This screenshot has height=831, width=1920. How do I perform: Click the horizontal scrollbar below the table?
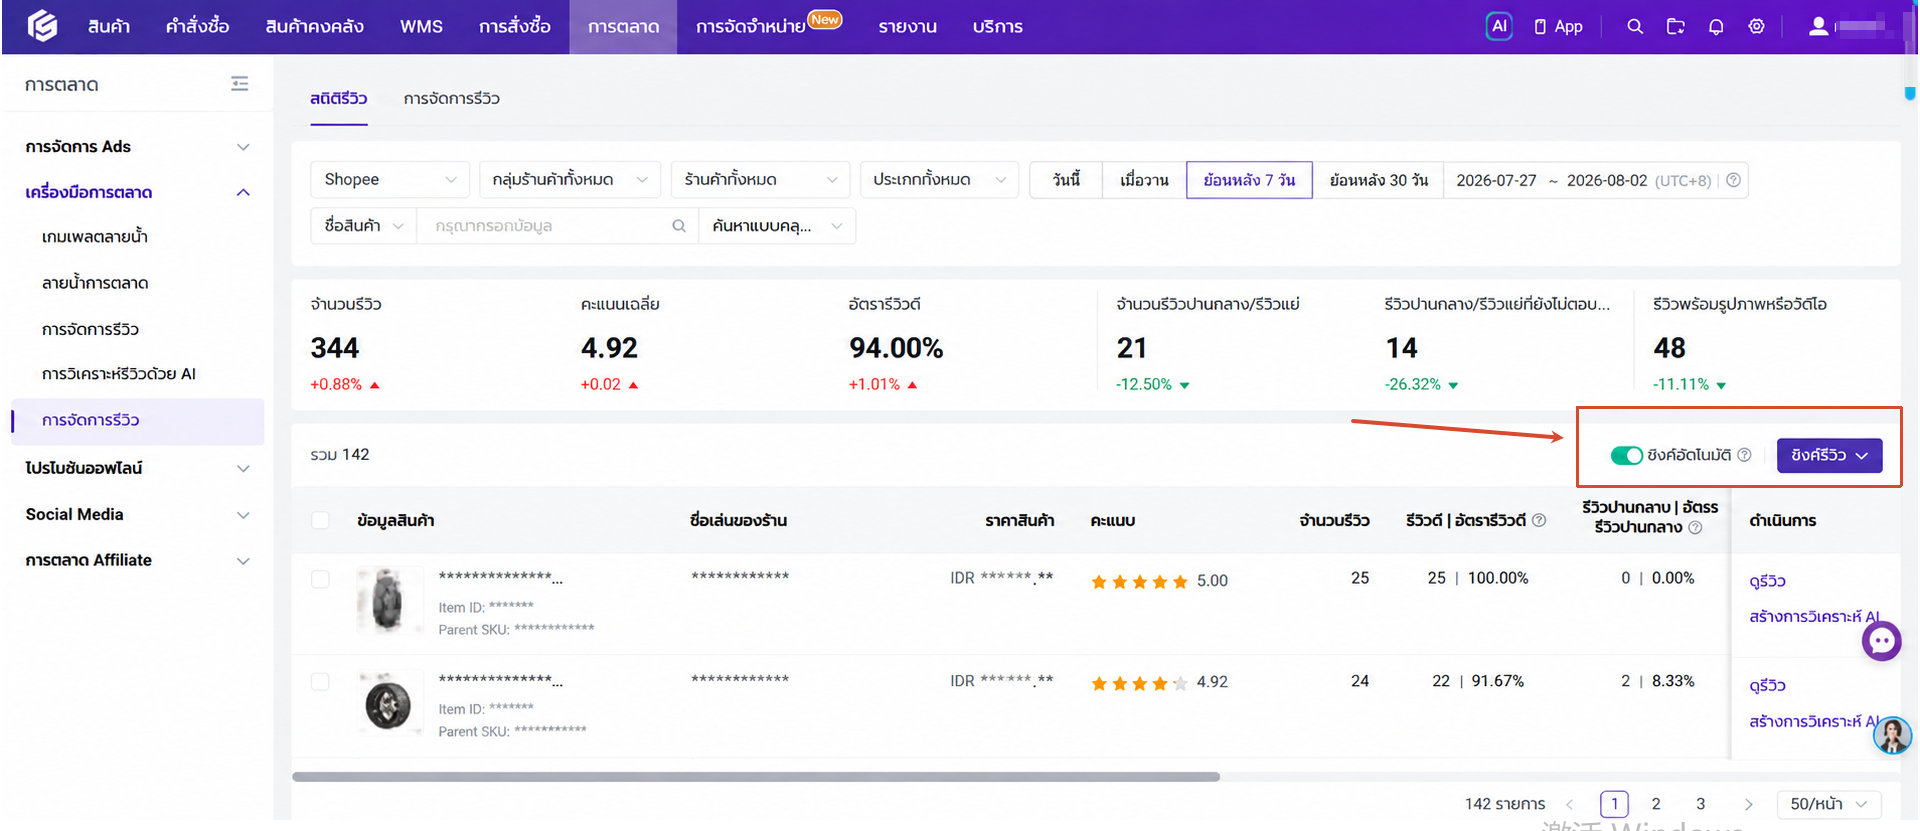pos(755,776)
